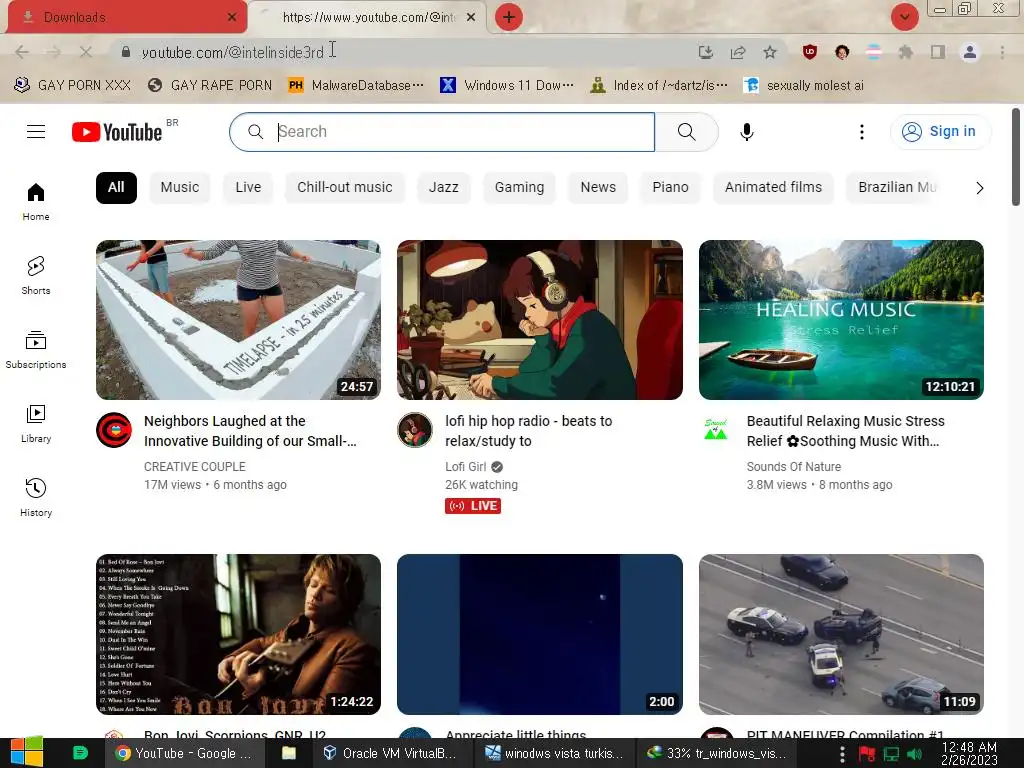Open the Healing Music thumbnail
1024x768 pixels.
pyautogui.click(x=841, y=320)
